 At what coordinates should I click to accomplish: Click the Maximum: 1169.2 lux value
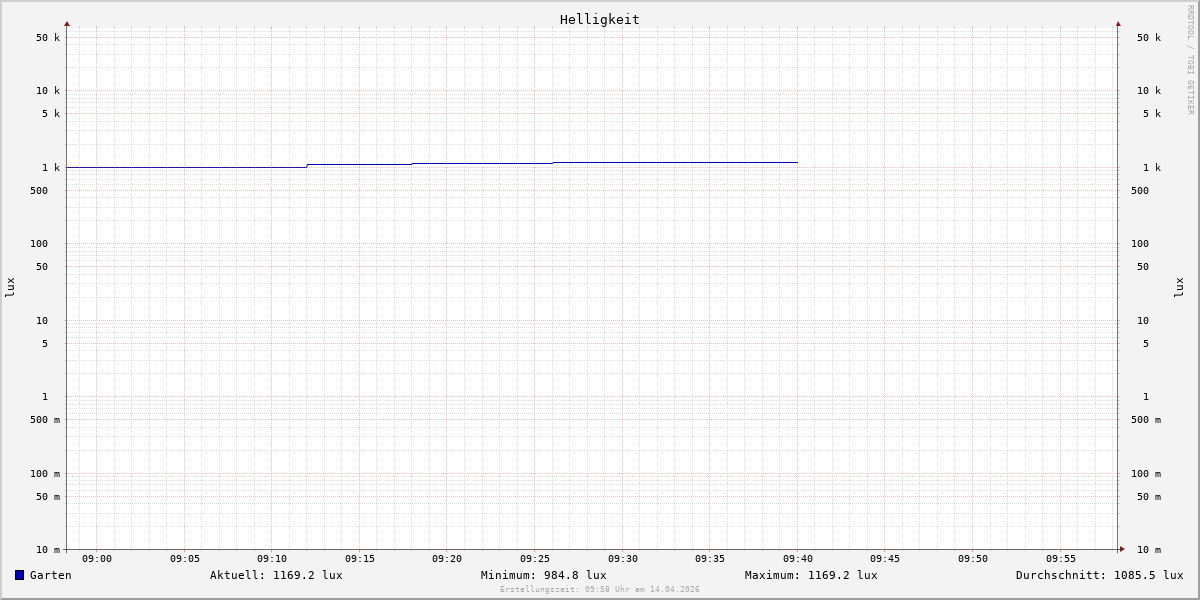click(x=811, y=575)
